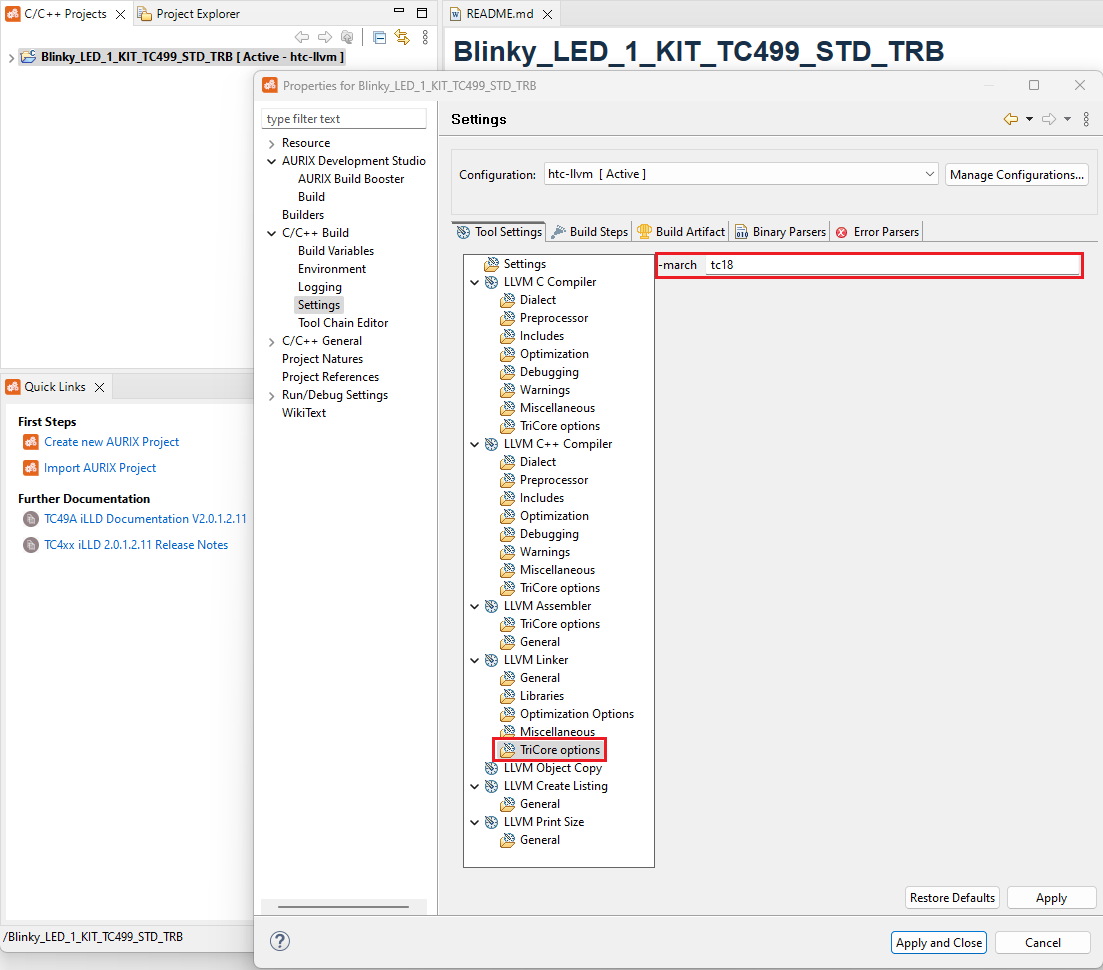
Task: Click the -march text field
Action: pyautogui.click(x=890, y=265)
